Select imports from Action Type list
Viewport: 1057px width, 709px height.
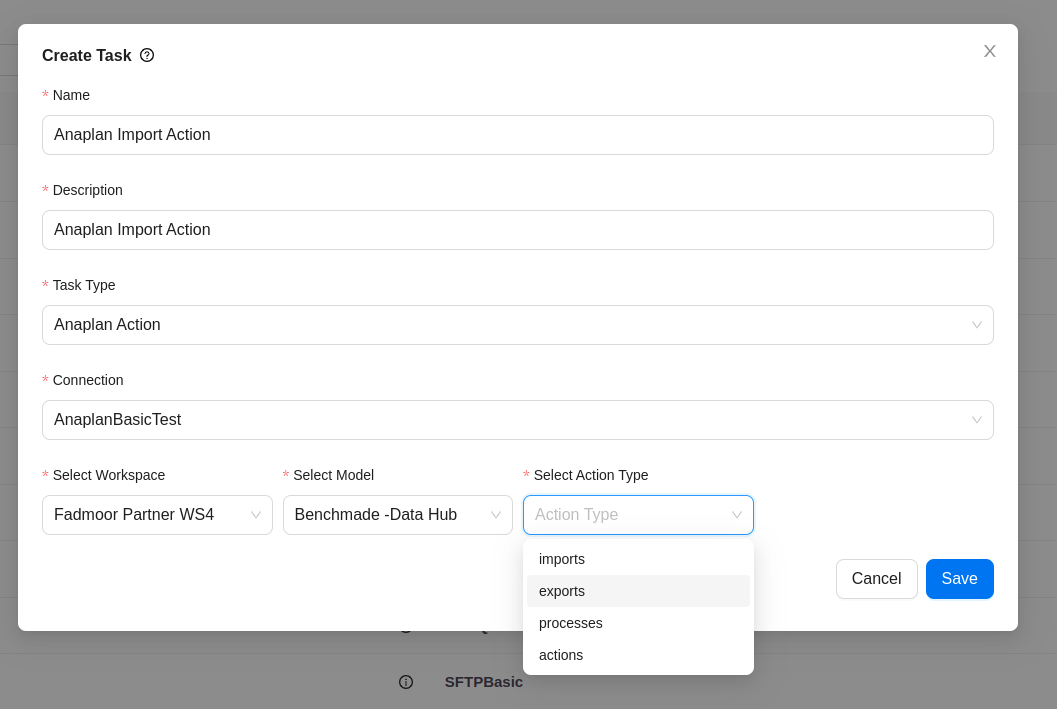click(x=638, y=559)
